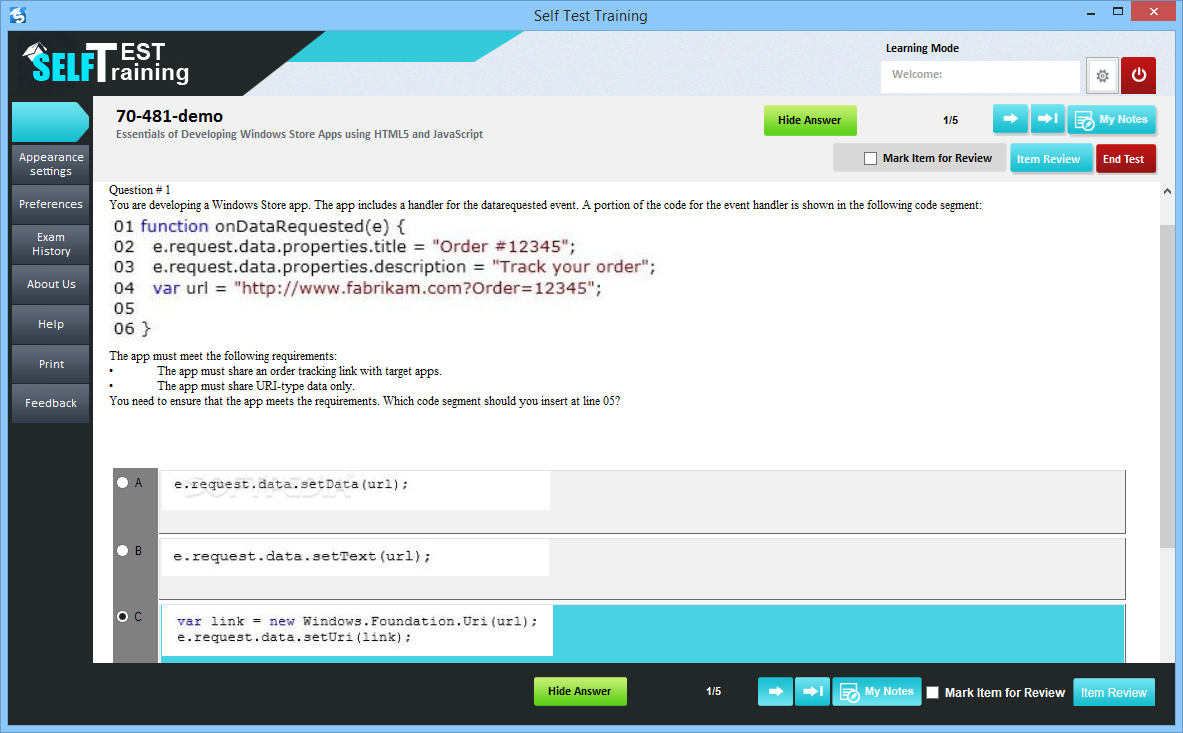The image size is (1183, 733).
Task: Open Help in sidebar
Action: (x=51, y=324)
